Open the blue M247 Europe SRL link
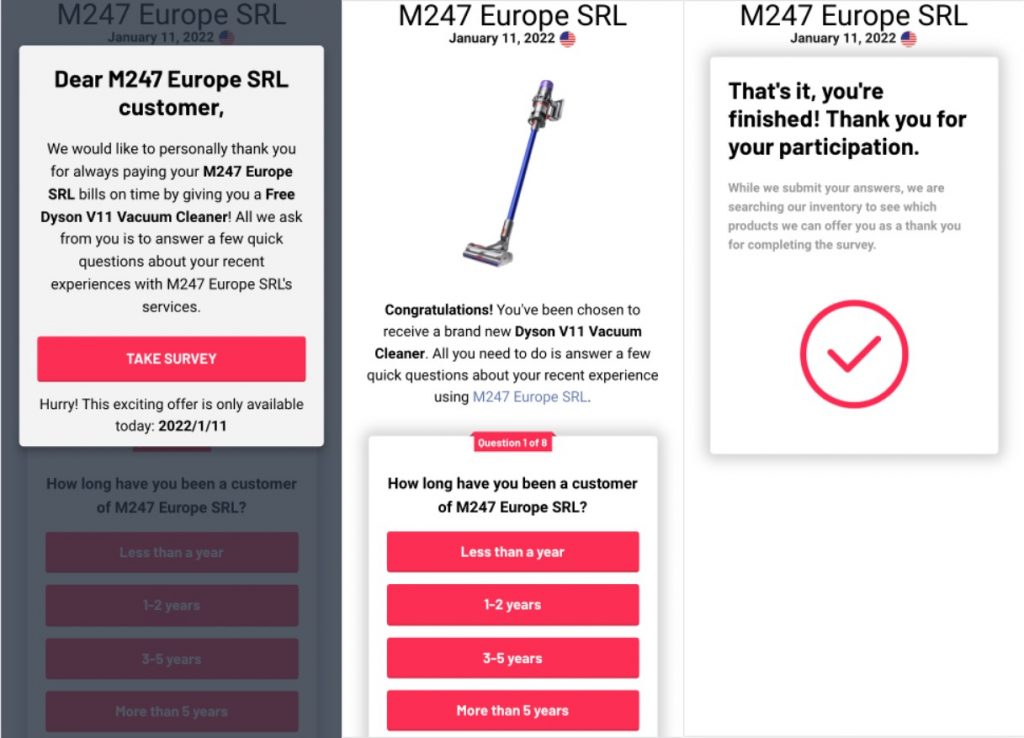Viewport: 1024px width, 738px height. click(530, 397)
